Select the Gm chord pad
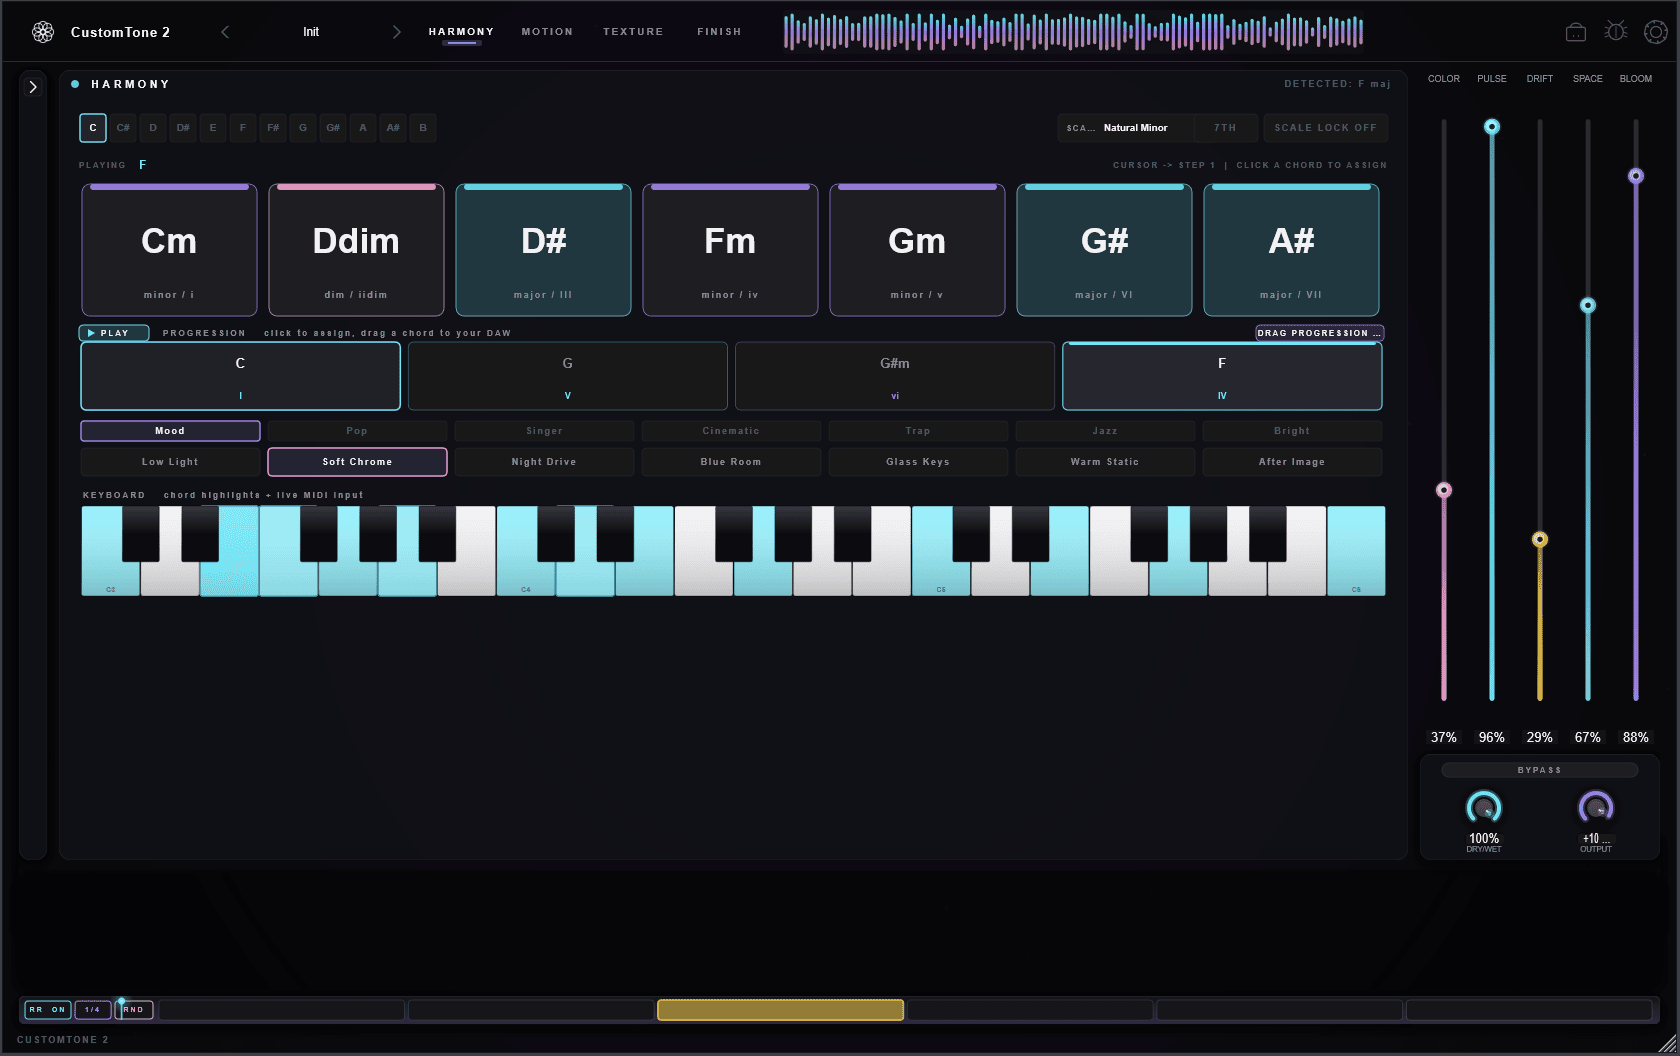Viewport: 1680px width, 1056px height. coord(917,250)
